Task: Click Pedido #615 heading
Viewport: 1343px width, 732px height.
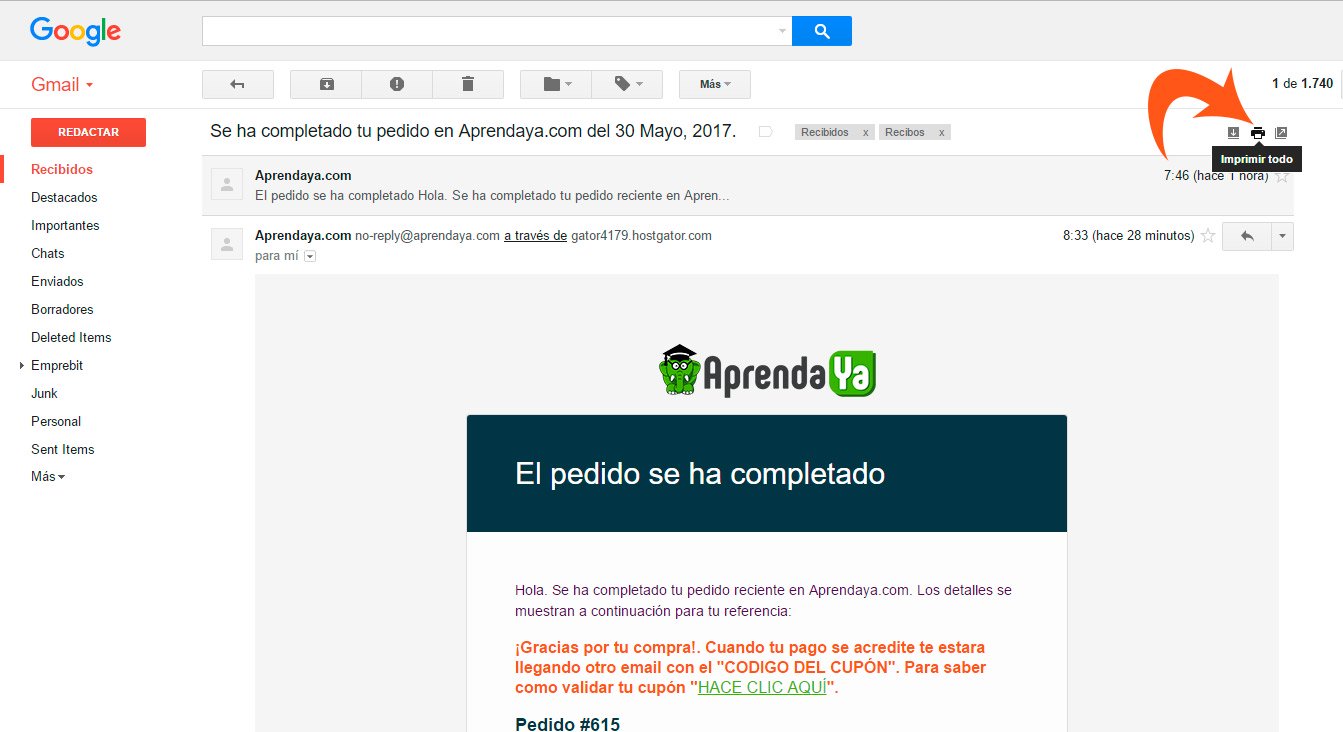Action: (567, 724)
